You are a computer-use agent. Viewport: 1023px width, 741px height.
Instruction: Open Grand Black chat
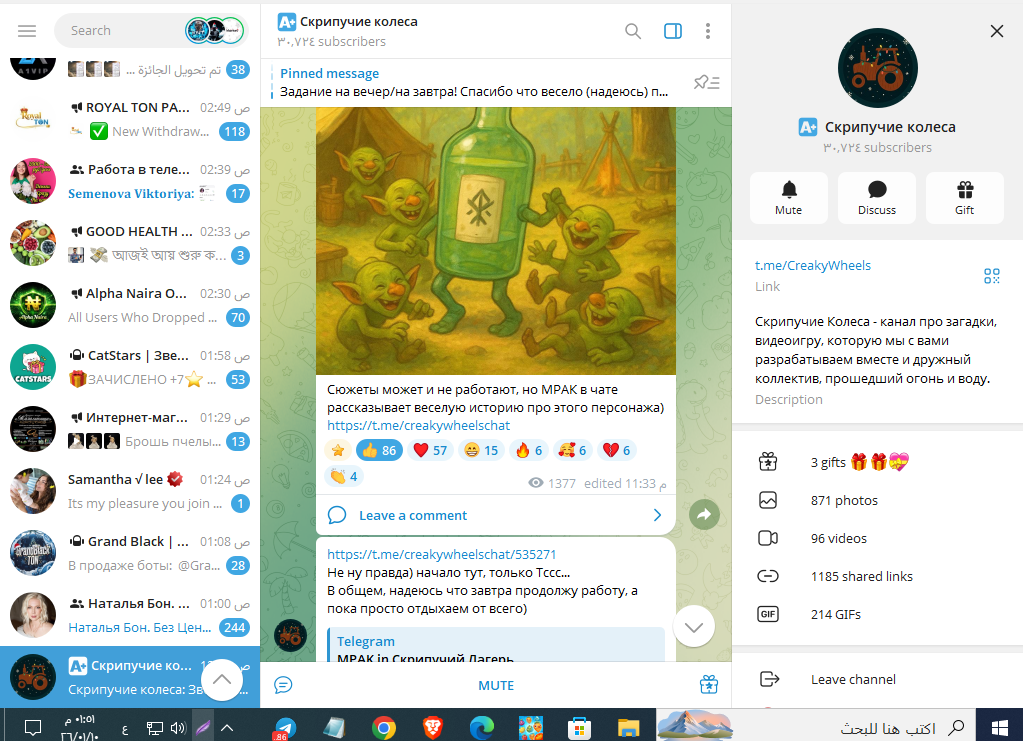click(130, 553)
